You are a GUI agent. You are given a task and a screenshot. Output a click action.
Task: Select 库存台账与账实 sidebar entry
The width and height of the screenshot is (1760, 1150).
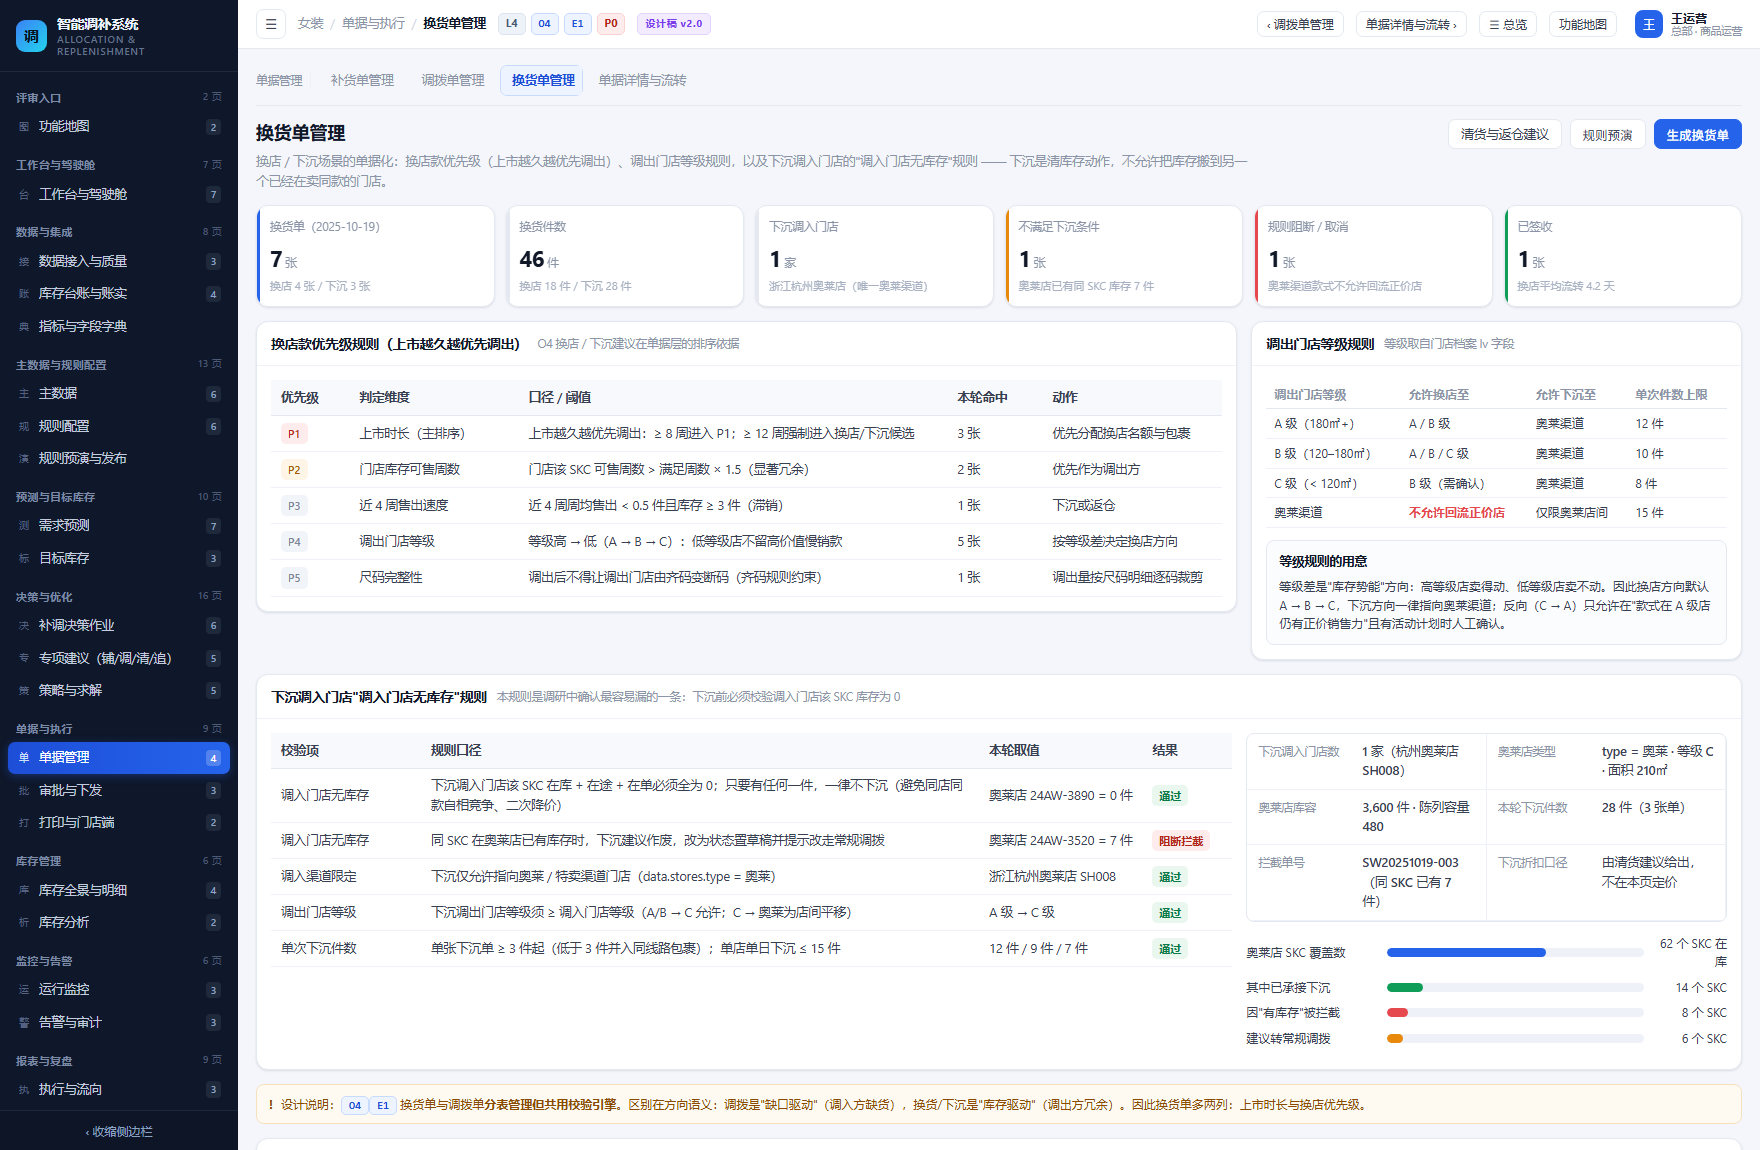coord(119,294)
